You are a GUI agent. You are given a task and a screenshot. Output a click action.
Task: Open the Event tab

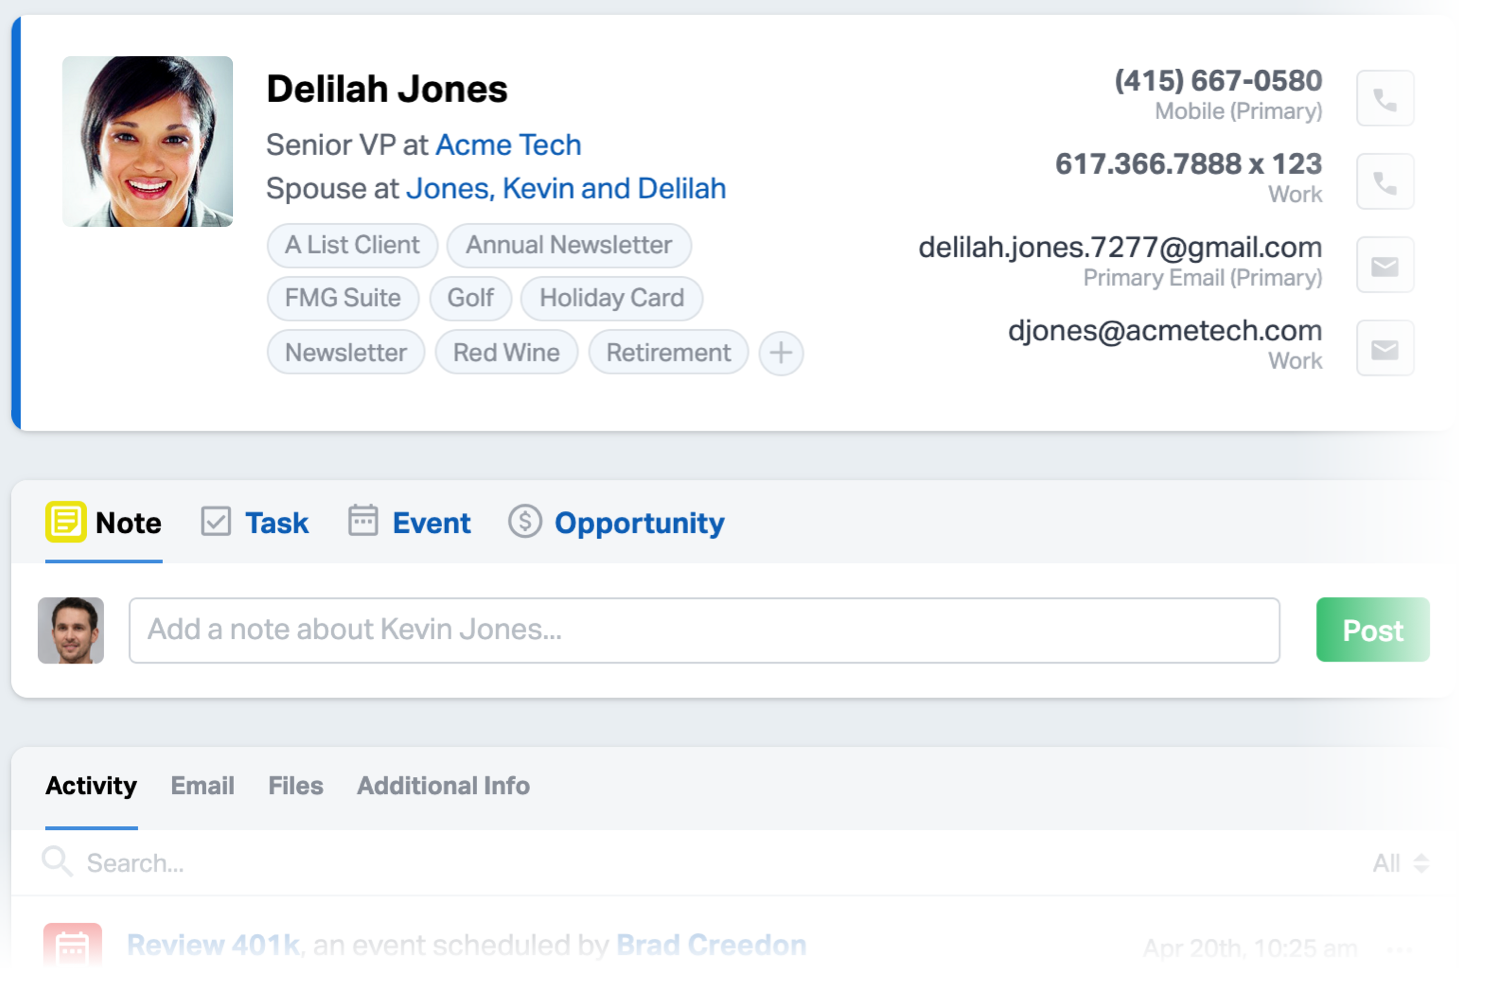(410, 522)
